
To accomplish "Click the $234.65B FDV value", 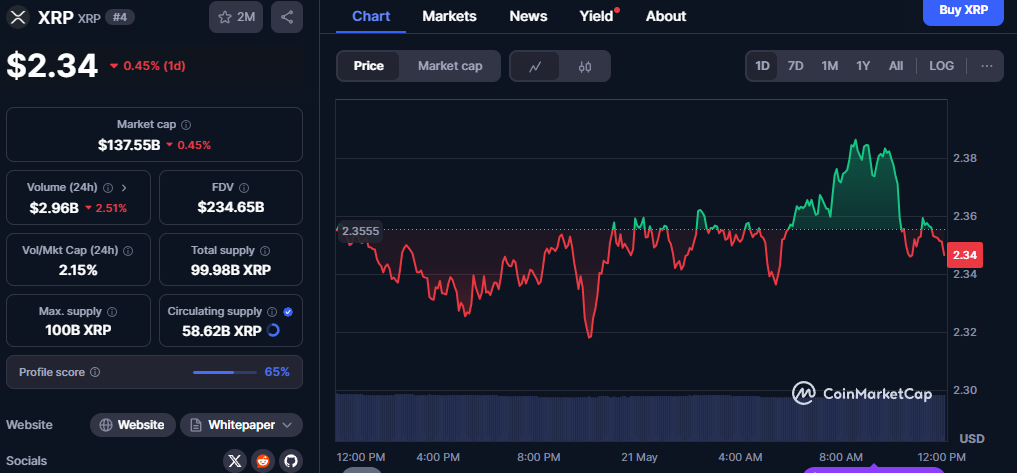I will 231,208.
